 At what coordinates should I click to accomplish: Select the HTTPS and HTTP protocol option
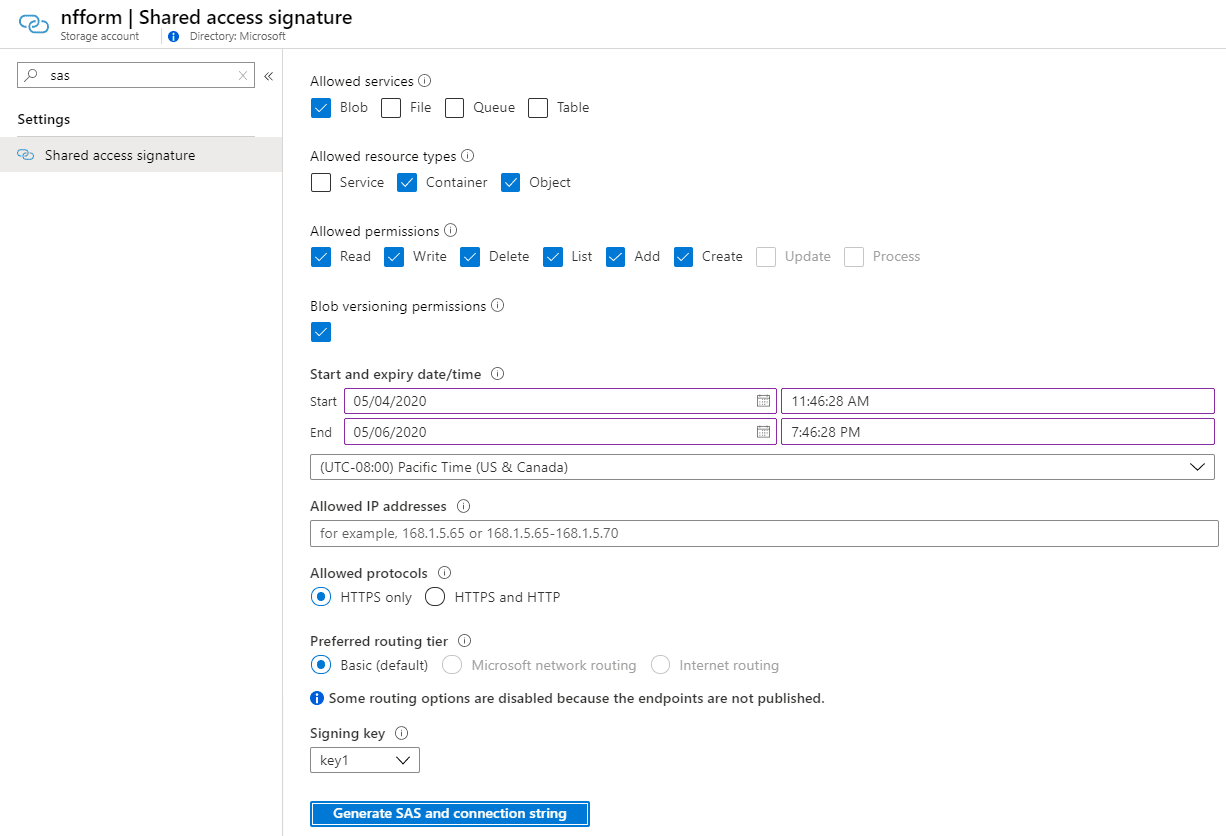click(x=434, y=596)
